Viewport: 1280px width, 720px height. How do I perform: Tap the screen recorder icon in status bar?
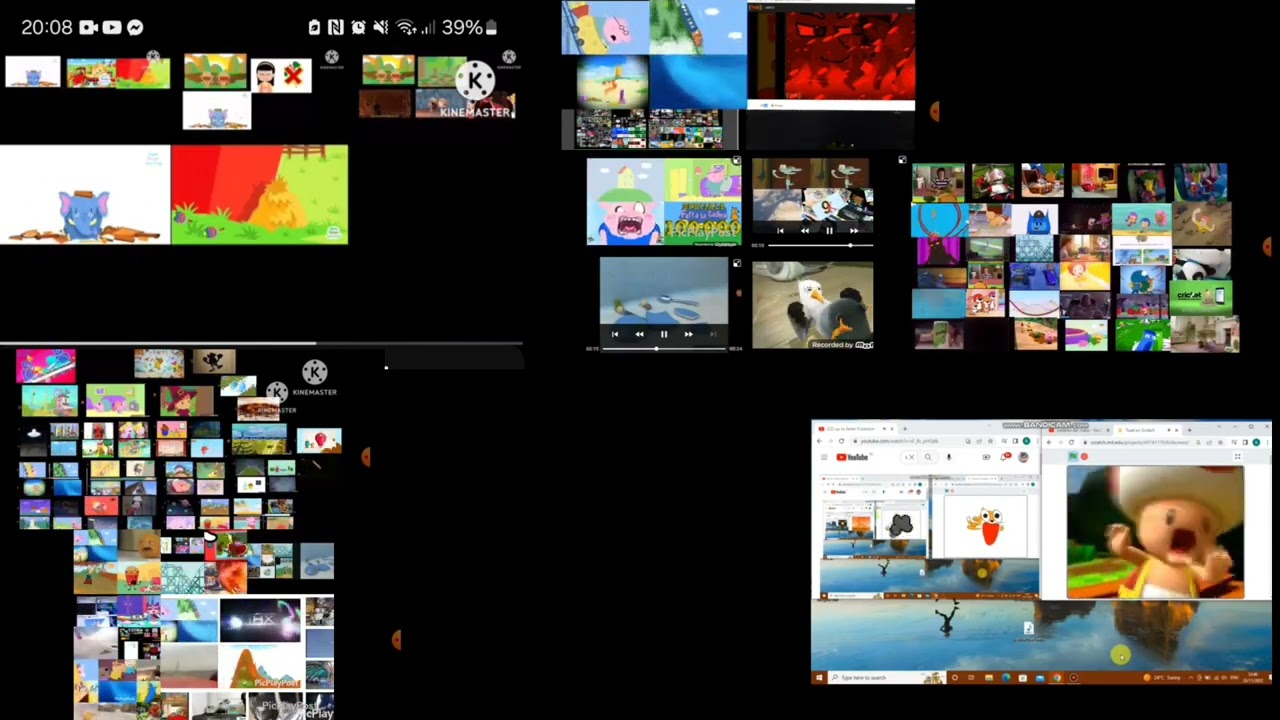pyautogui.click(x=88, y=27)
